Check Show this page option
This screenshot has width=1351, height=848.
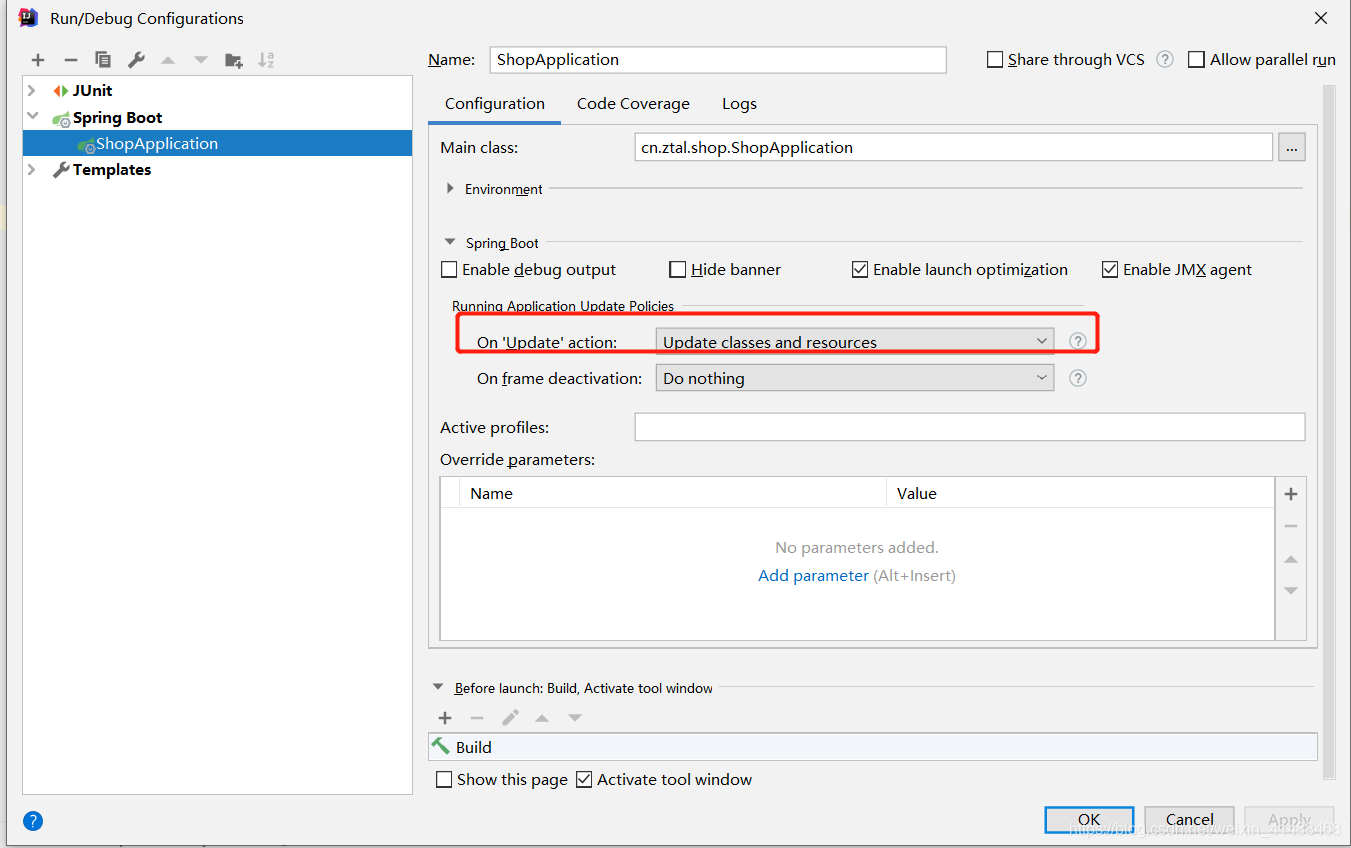tap(444, 780)
